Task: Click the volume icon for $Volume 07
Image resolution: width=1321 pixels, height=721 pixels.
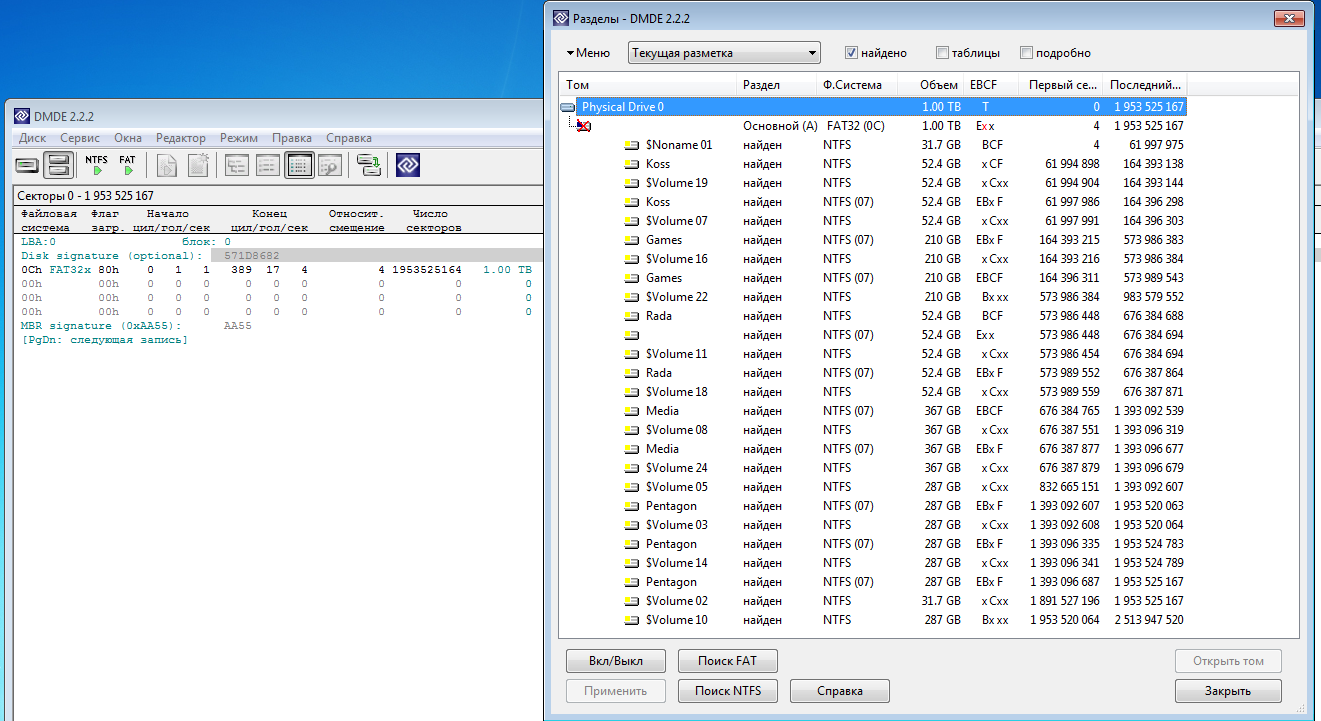Action: (x=631, y=221)
